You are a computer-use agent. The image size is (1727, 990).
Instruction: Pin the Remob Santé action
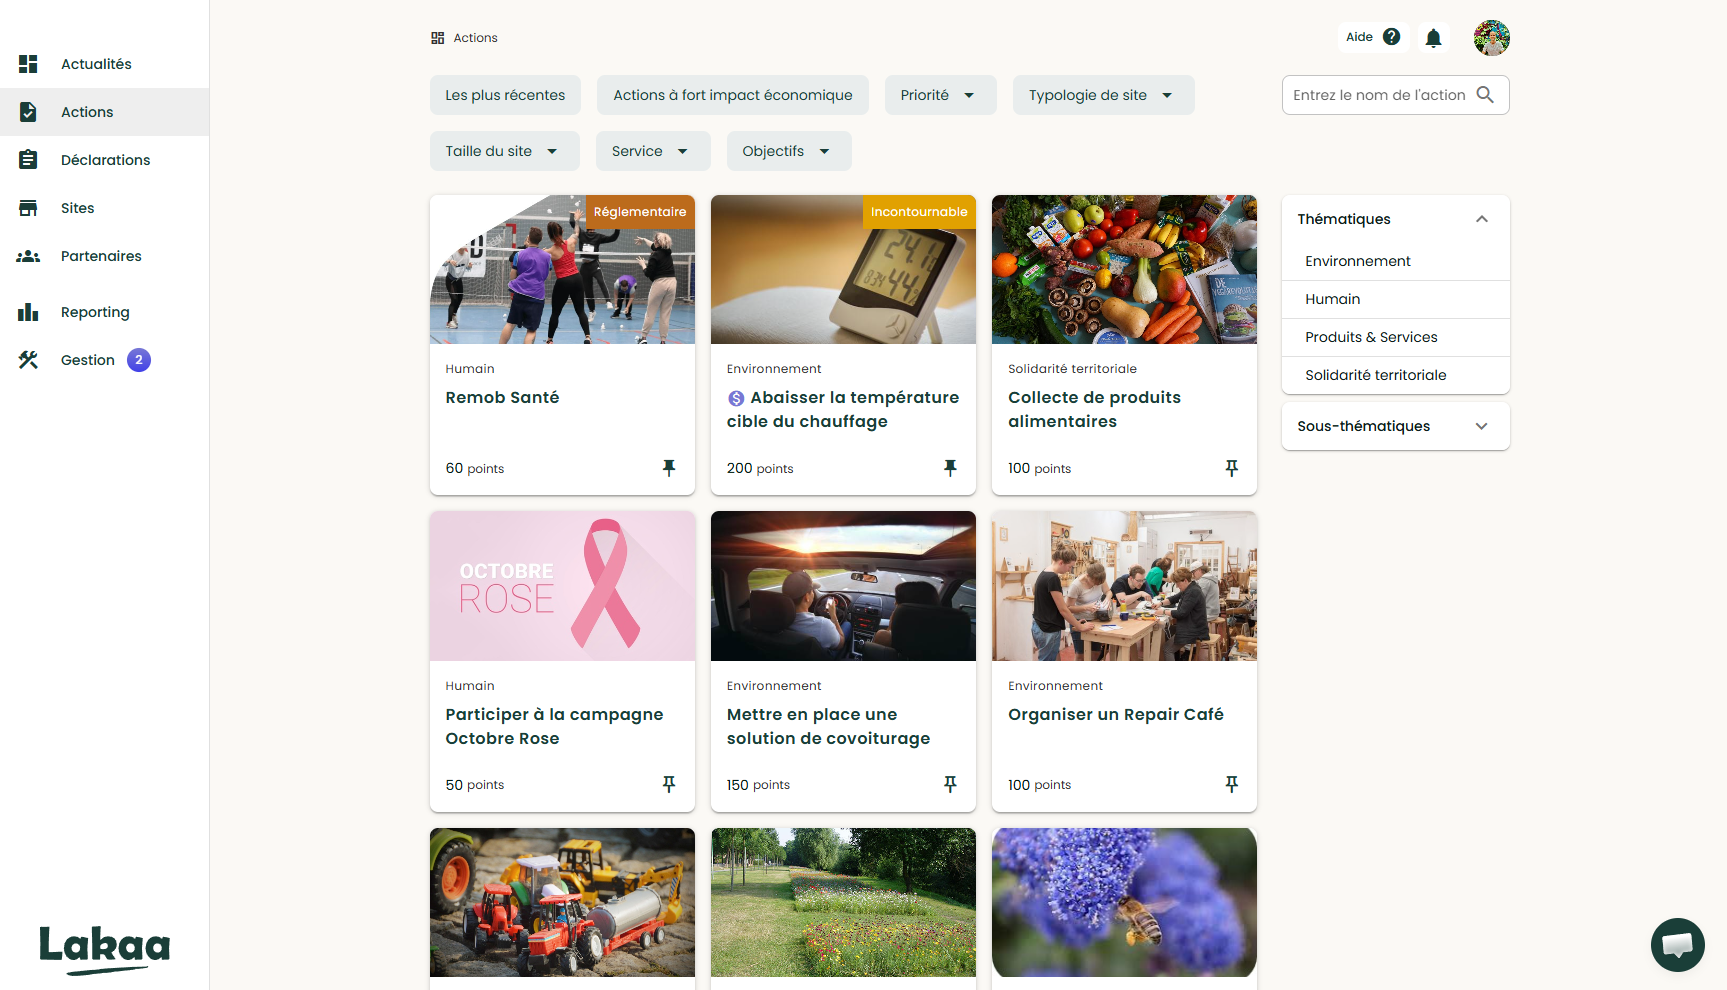(669, 468)
